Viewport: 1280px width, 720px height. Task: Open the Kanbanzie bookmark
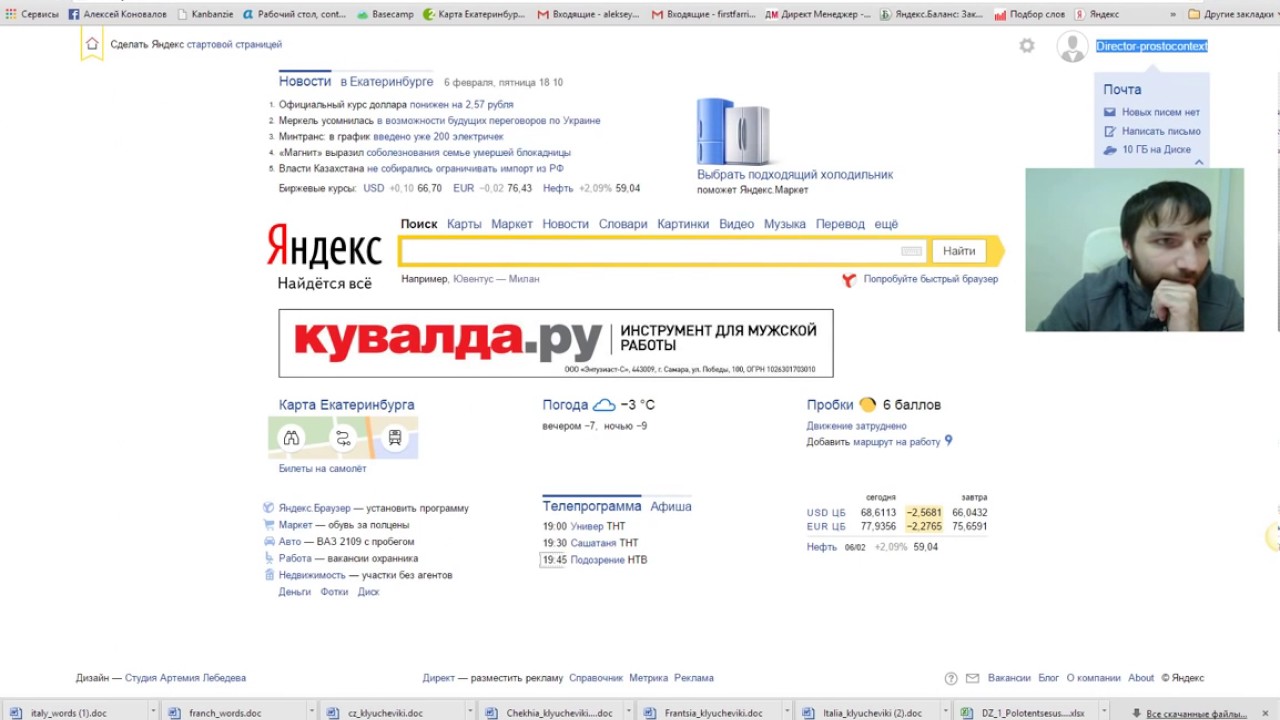coord(205,14)
